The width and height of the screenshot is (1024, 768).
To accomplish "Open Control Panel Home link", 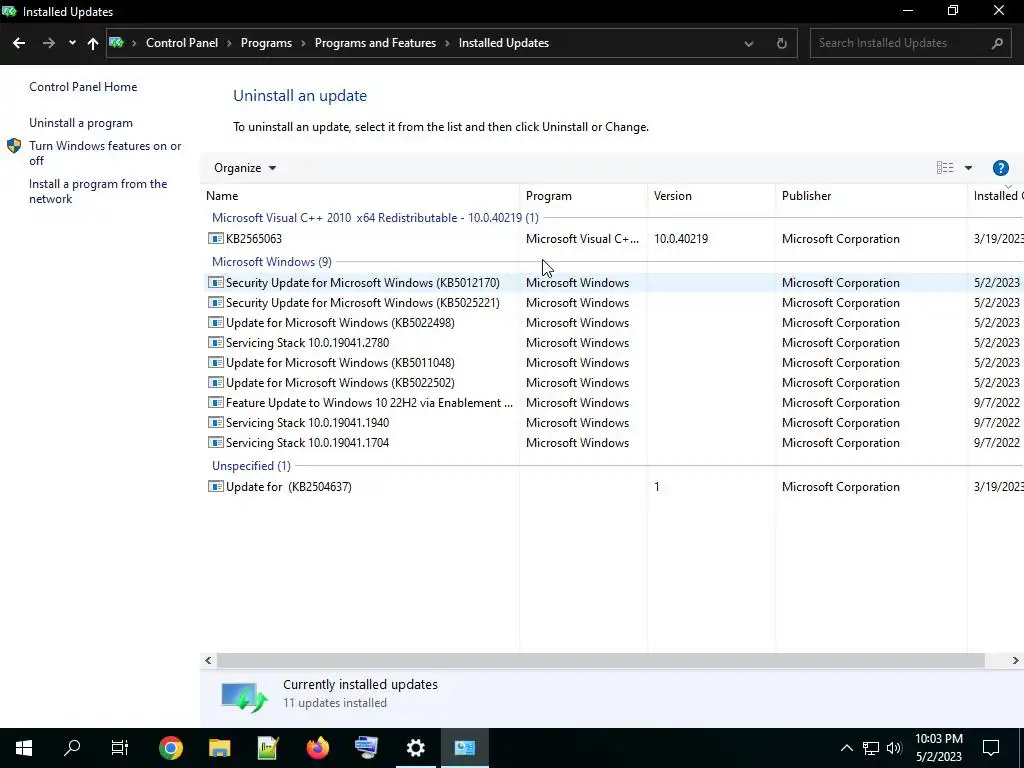I will click(x=83, y=87).
